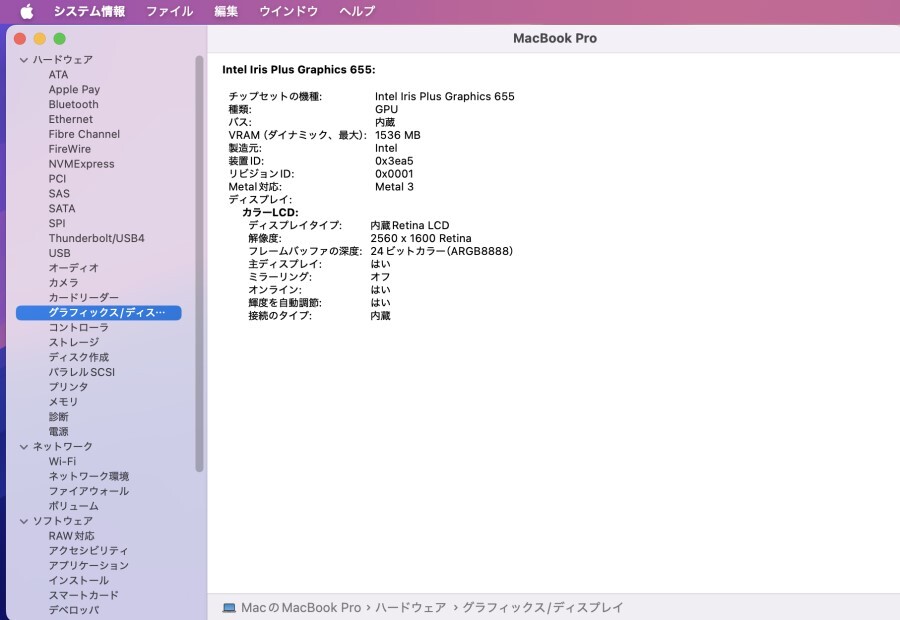This screenshot has height=620, width=900.
Task: Open the ヘルプ menu
Action: click(x=357, y=11)
